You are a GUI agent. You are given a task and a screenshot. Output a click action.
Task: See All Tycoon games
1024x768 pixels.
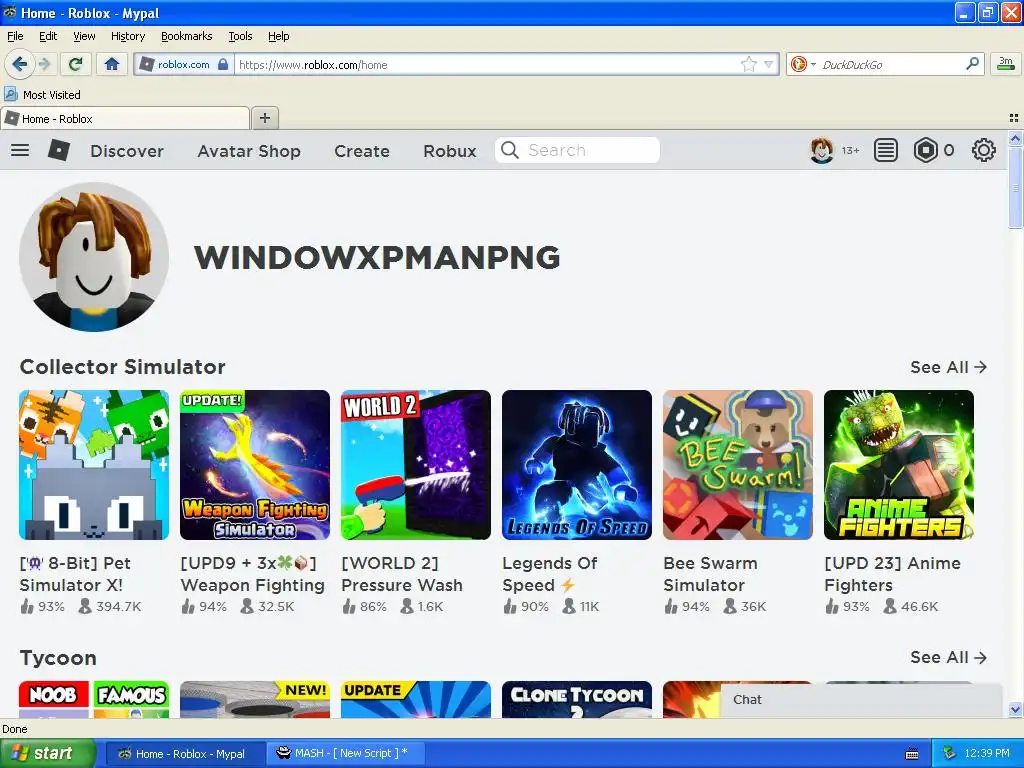point(948,657)
